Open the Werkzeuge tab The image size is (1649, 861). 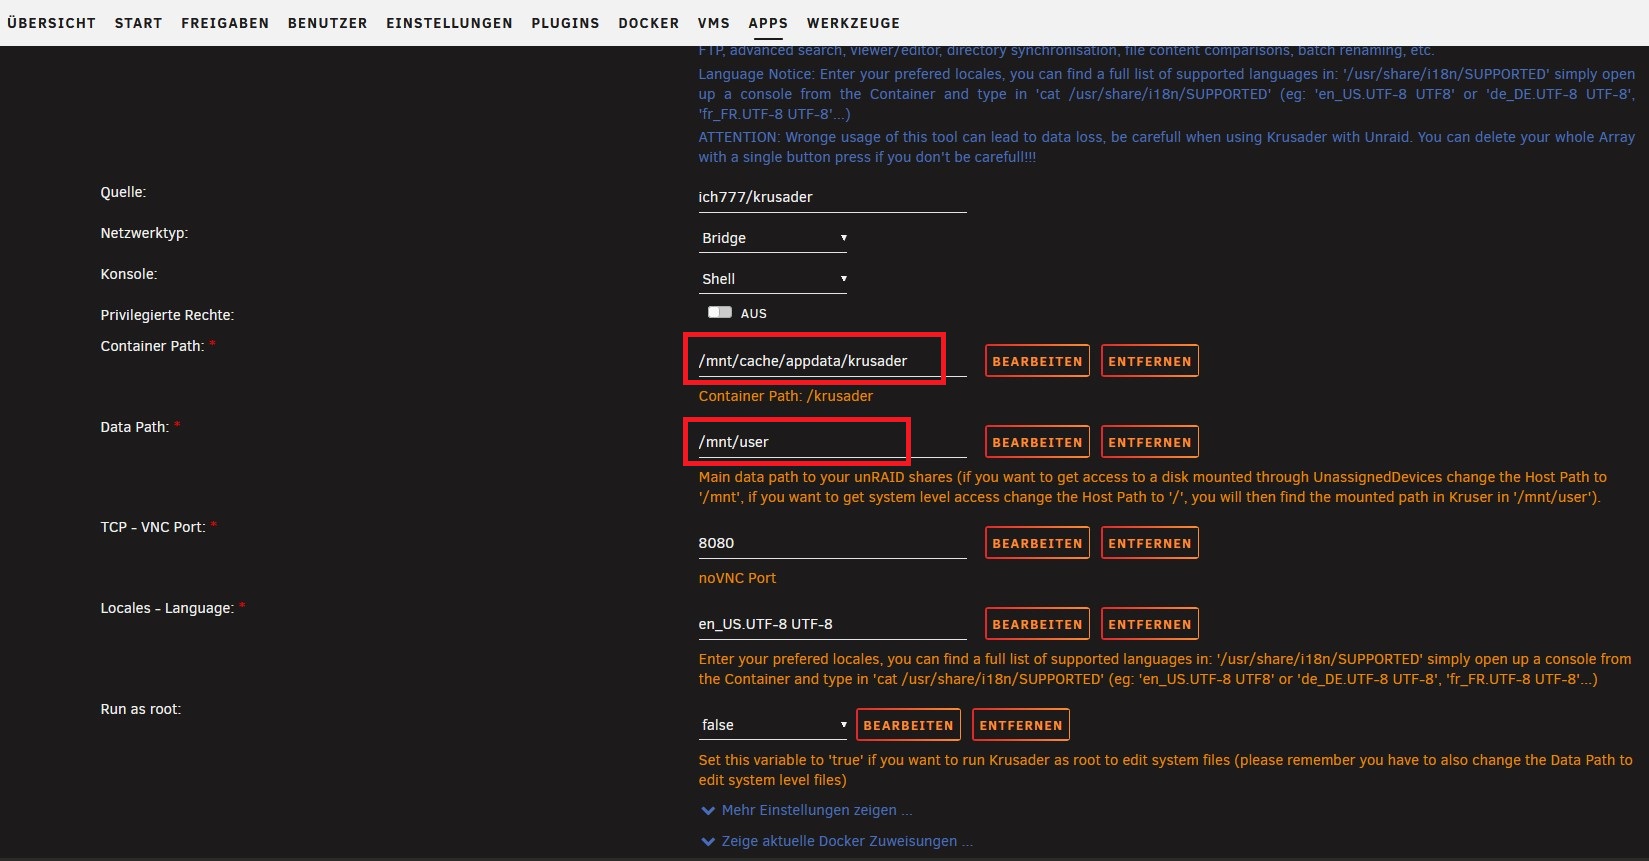tap(853, 23)
